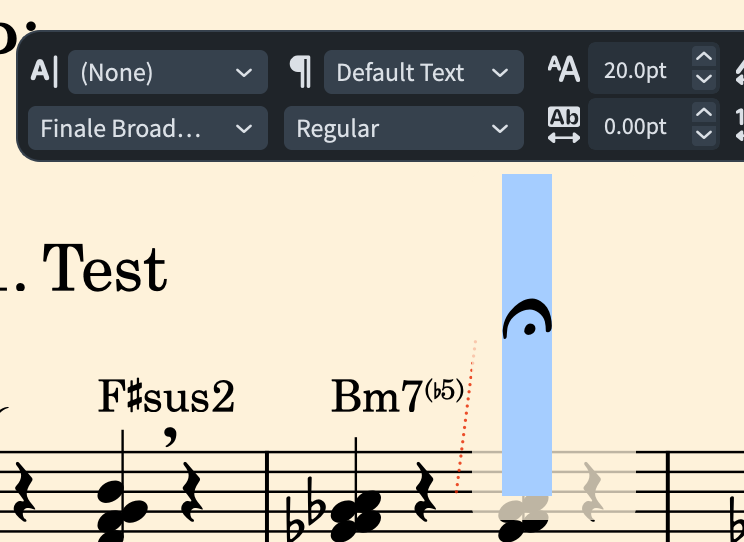Click the paragraph style pilcrow icon
Screen dimensions: 744x542
[x=300, y=72]
